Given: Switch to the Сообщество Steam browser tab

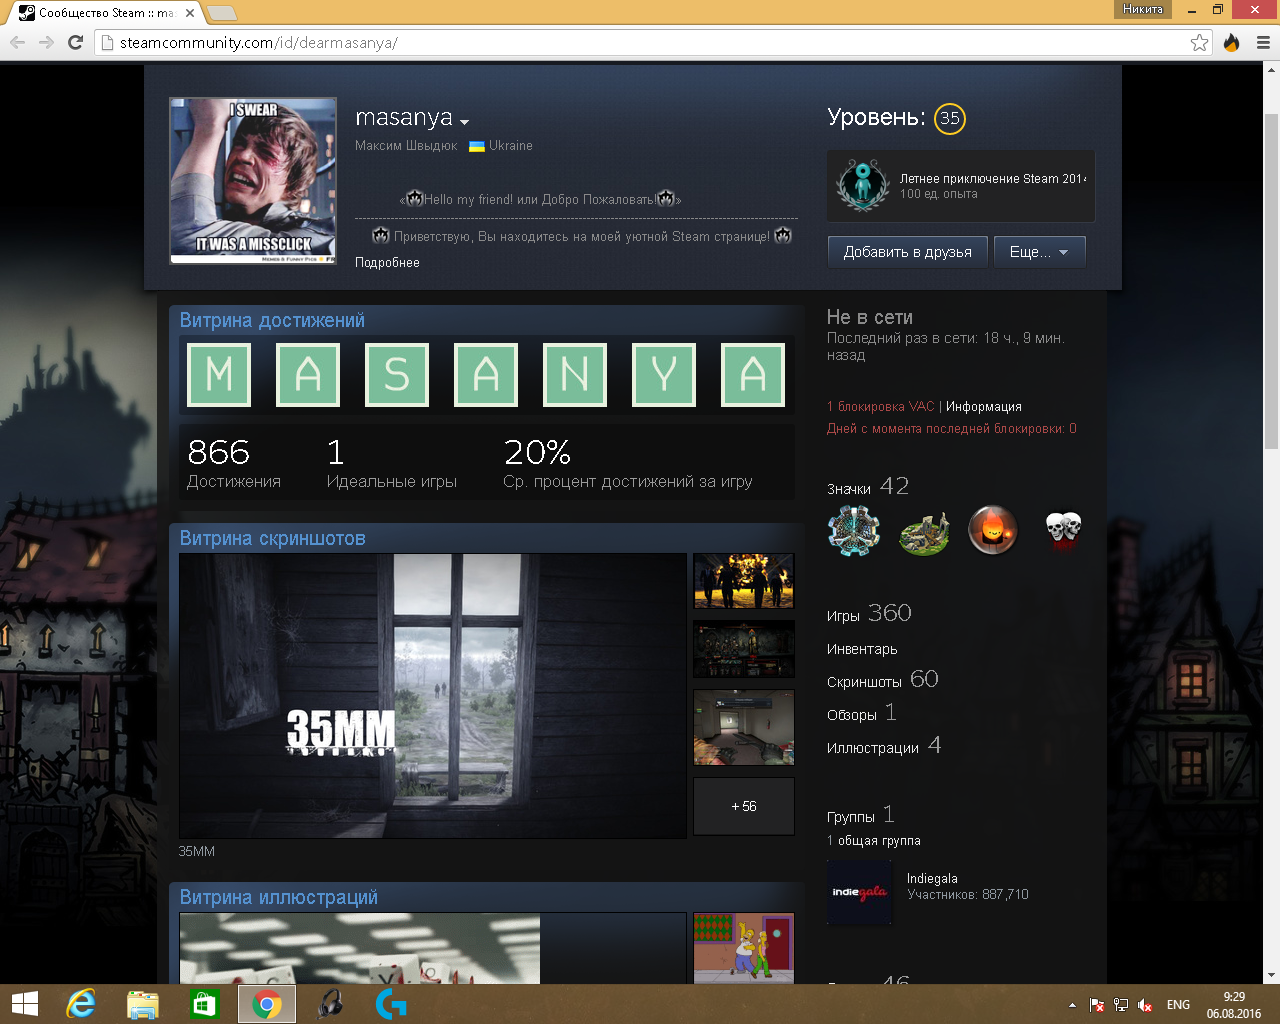Looking at the screenshot, I should pos(105,13).
